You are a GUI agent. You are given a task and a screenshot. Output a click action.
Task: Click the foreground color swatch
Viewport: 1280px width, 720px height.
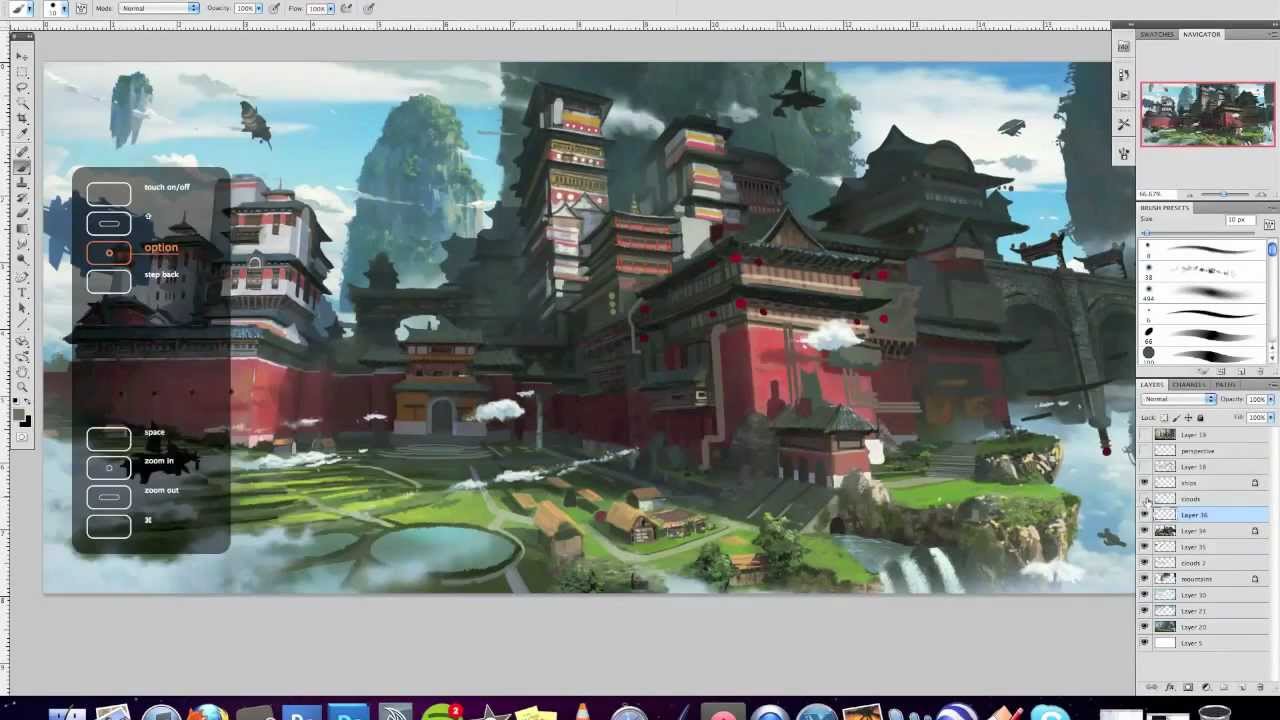(19, 415)
